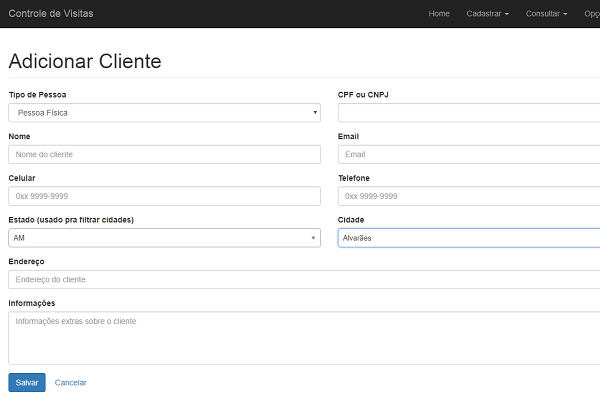
Task: Click the Informações text area
Action: tap(304, 338)
